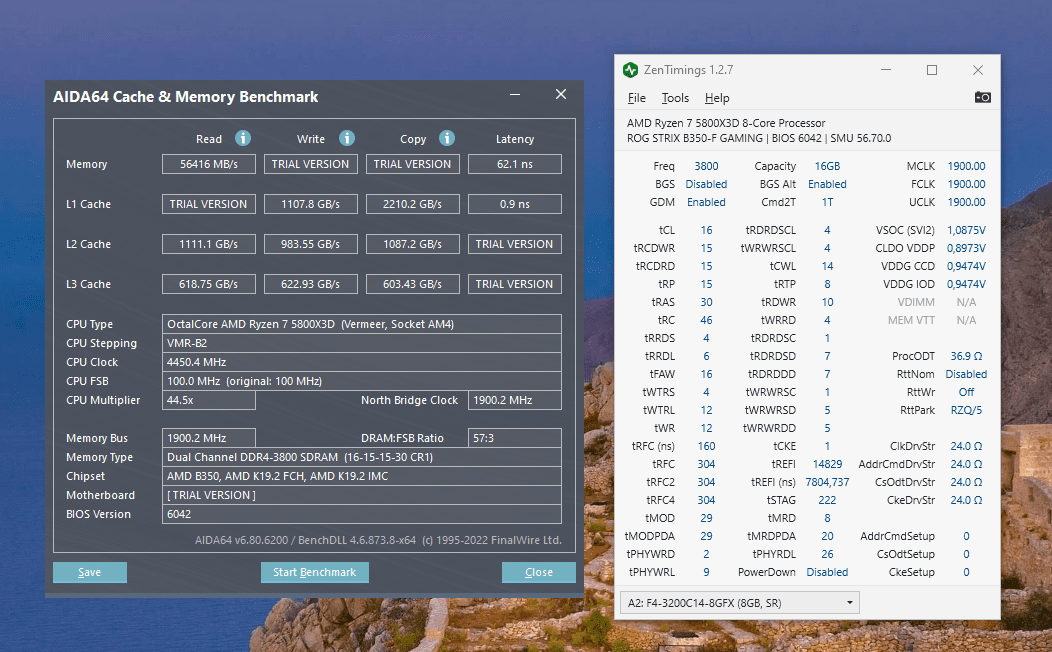This screenshot has width=1052, height=652.
Task: Minimize the AIDA64 benchmark window
Action: point(515,95)
